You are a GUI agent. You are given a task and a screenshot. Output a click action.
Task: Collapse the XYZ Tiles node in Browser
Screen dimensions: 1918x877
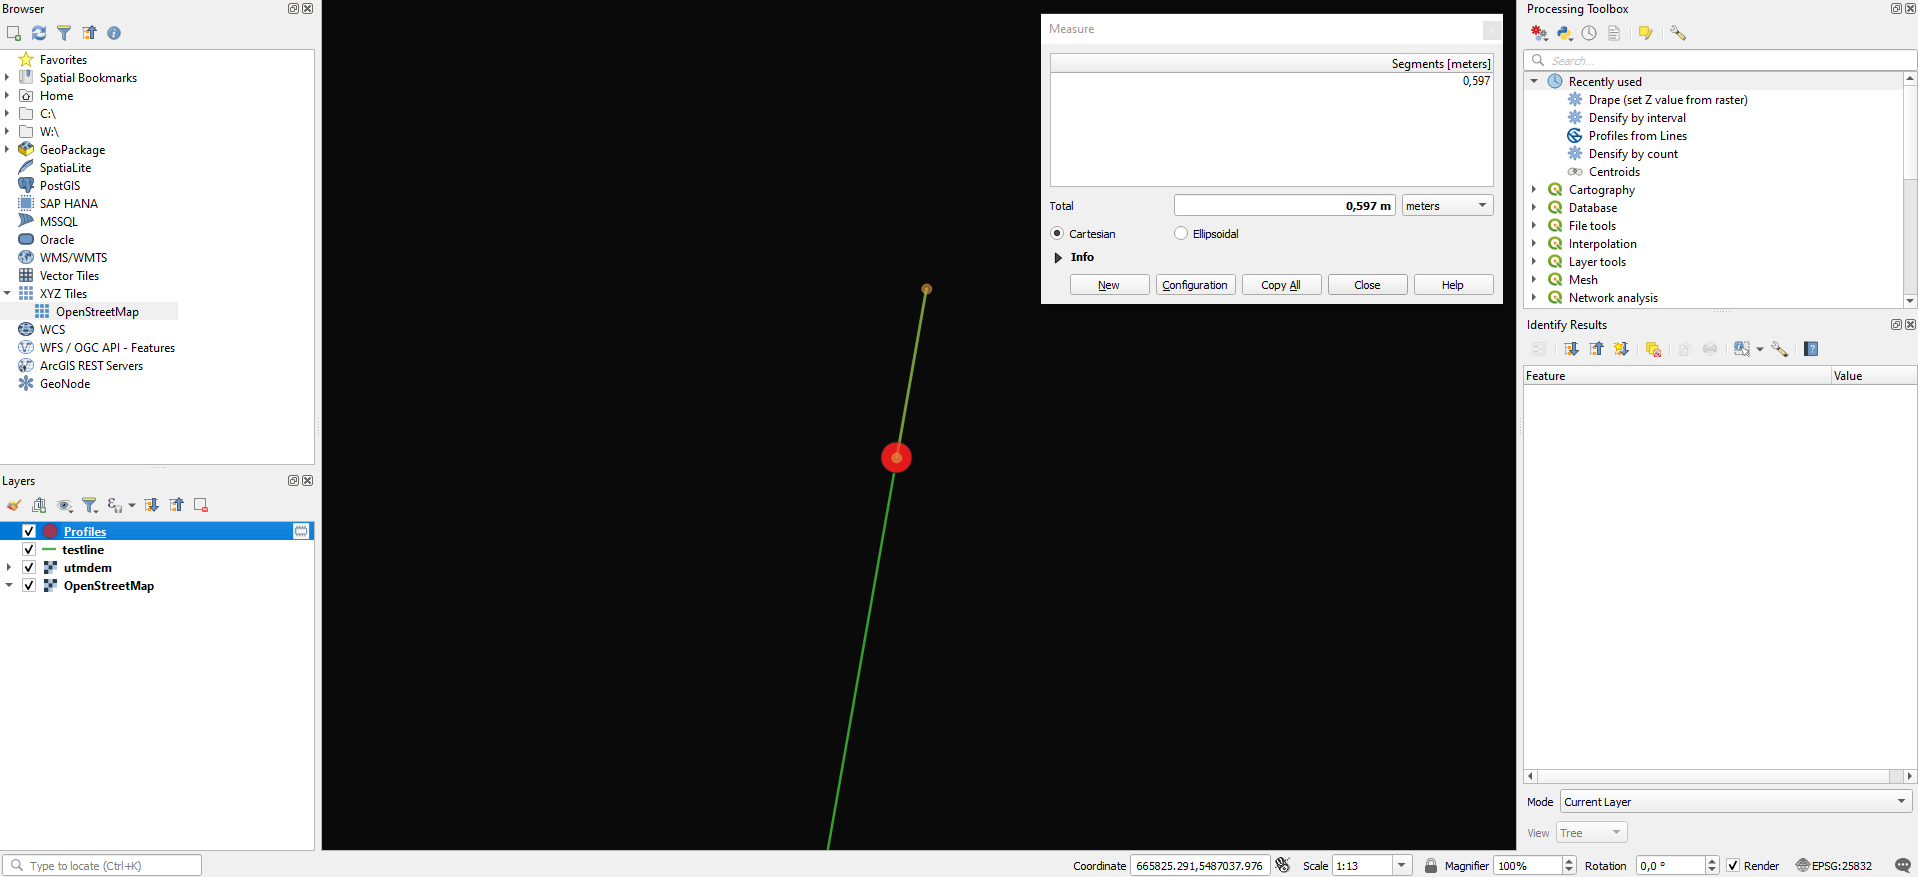7,293
